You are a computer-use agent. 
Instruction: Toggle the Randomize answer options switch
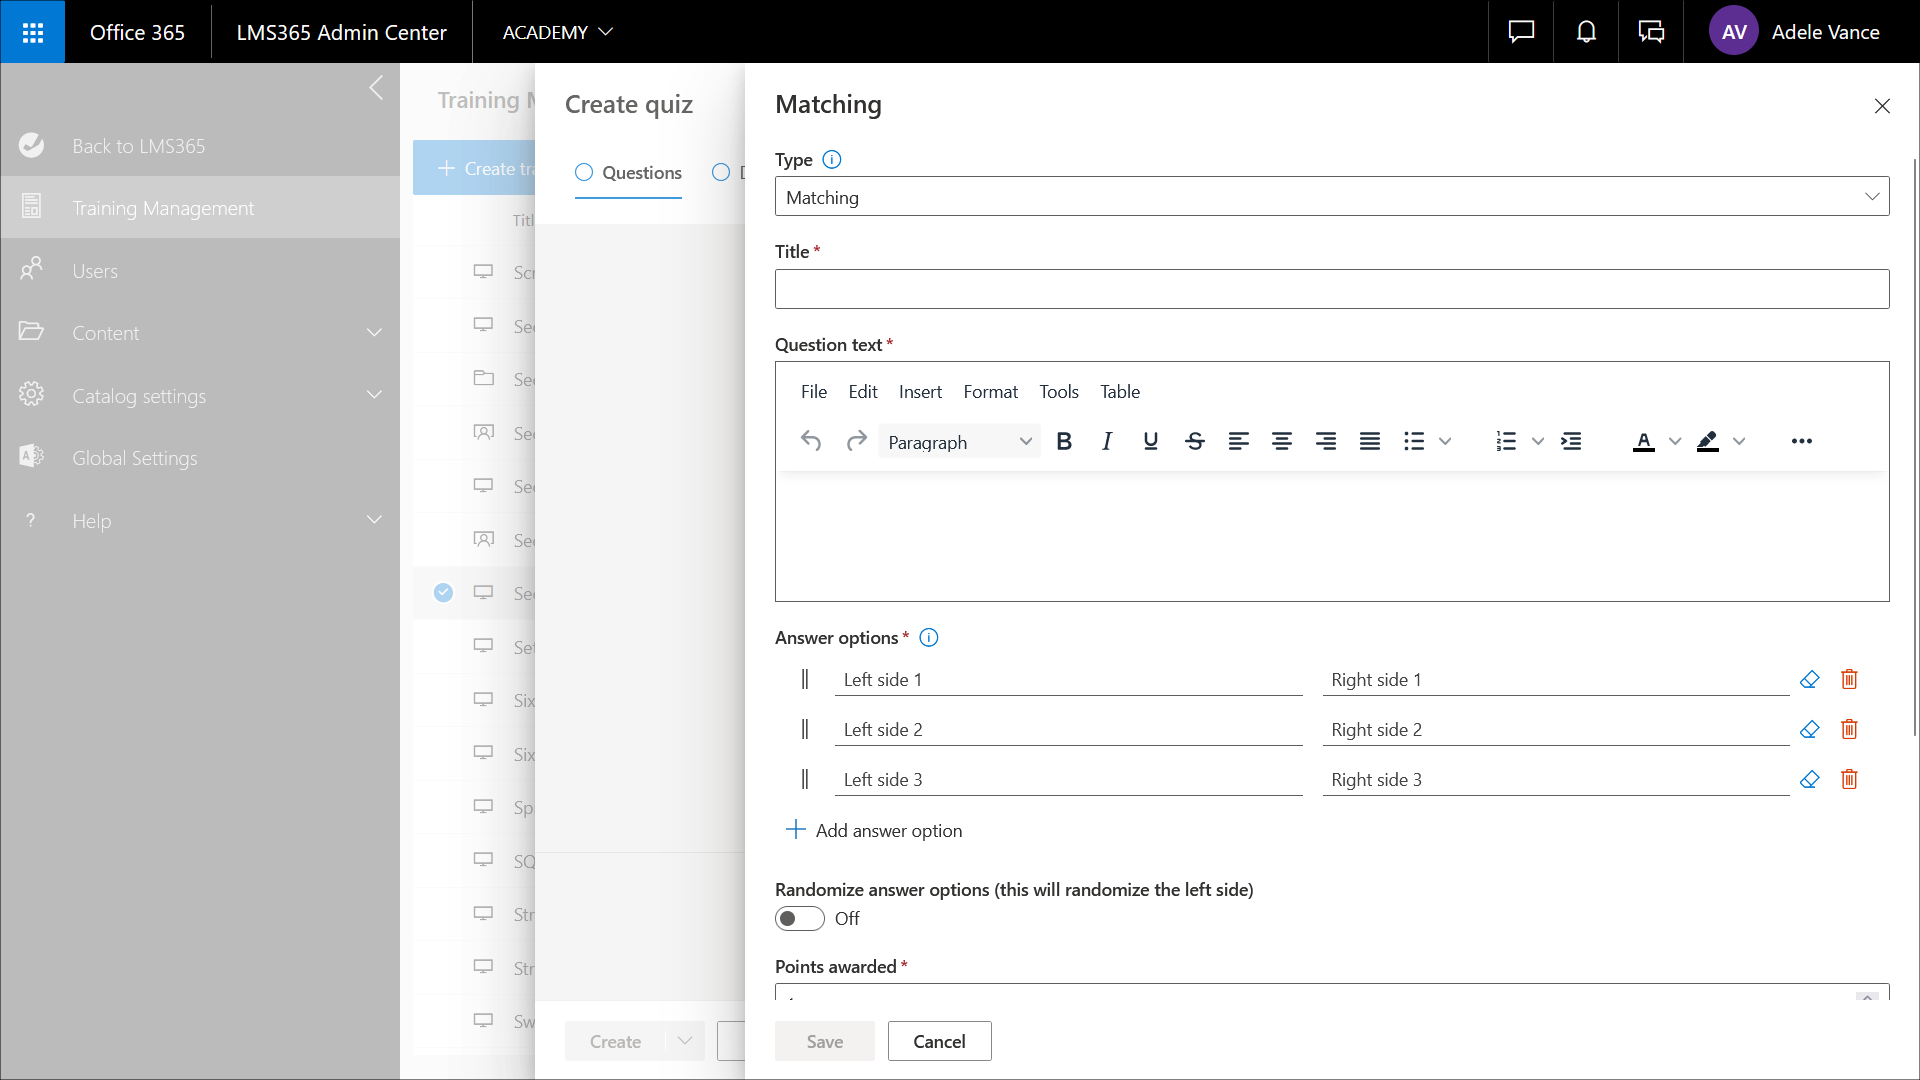(x=800, y=918)
